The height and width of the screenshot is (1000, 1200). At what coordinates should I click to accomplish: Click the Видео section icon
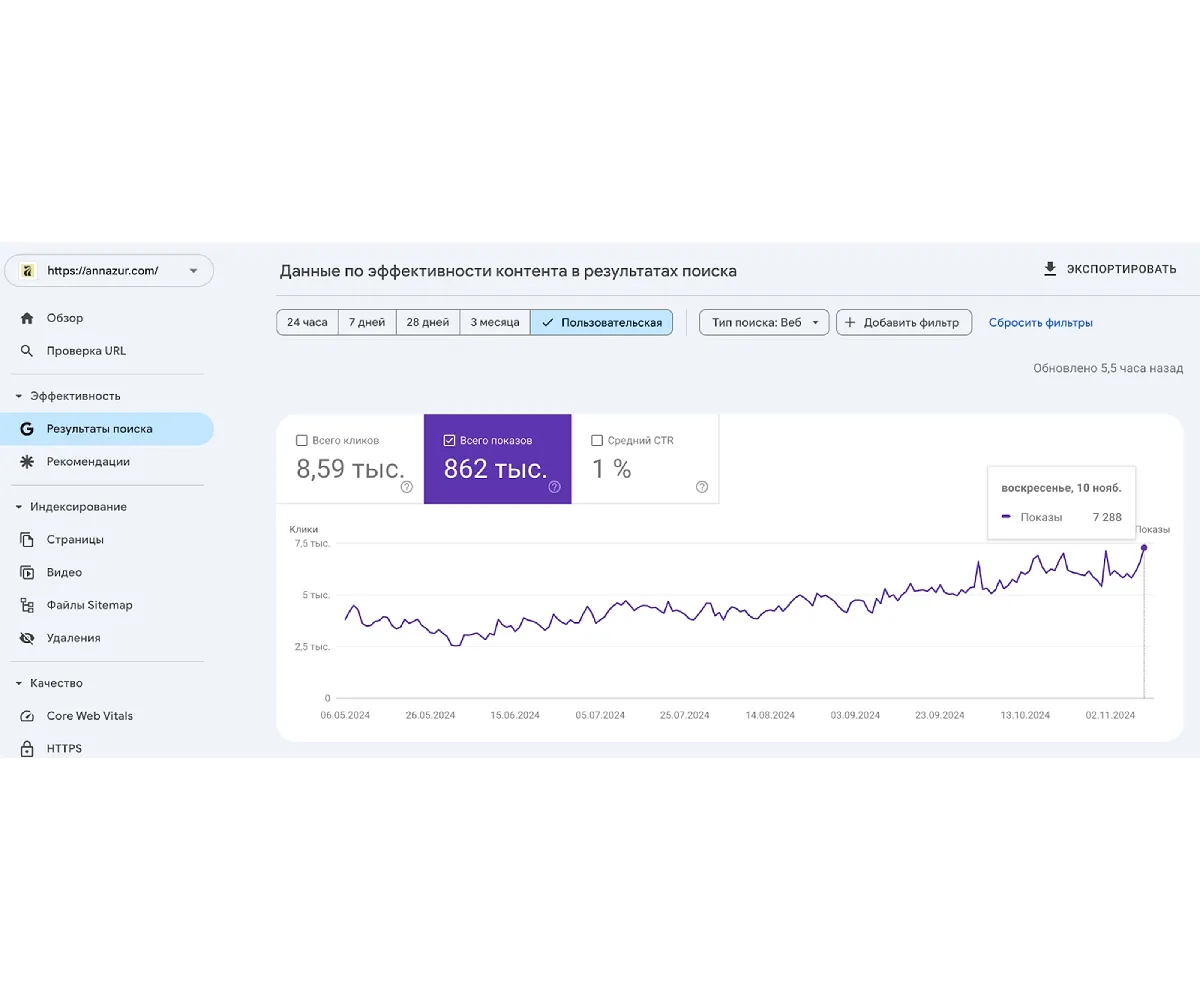[x=27, y=573]
